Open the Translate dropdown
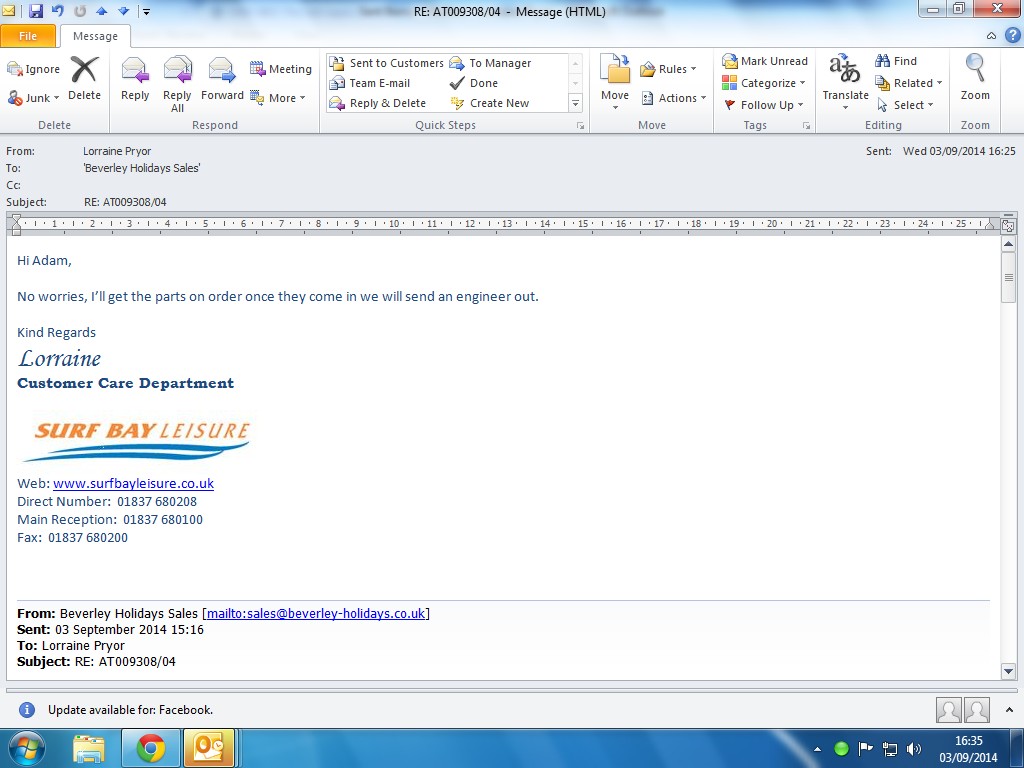Screen dimensions: 1024x768 pos(846,82)
